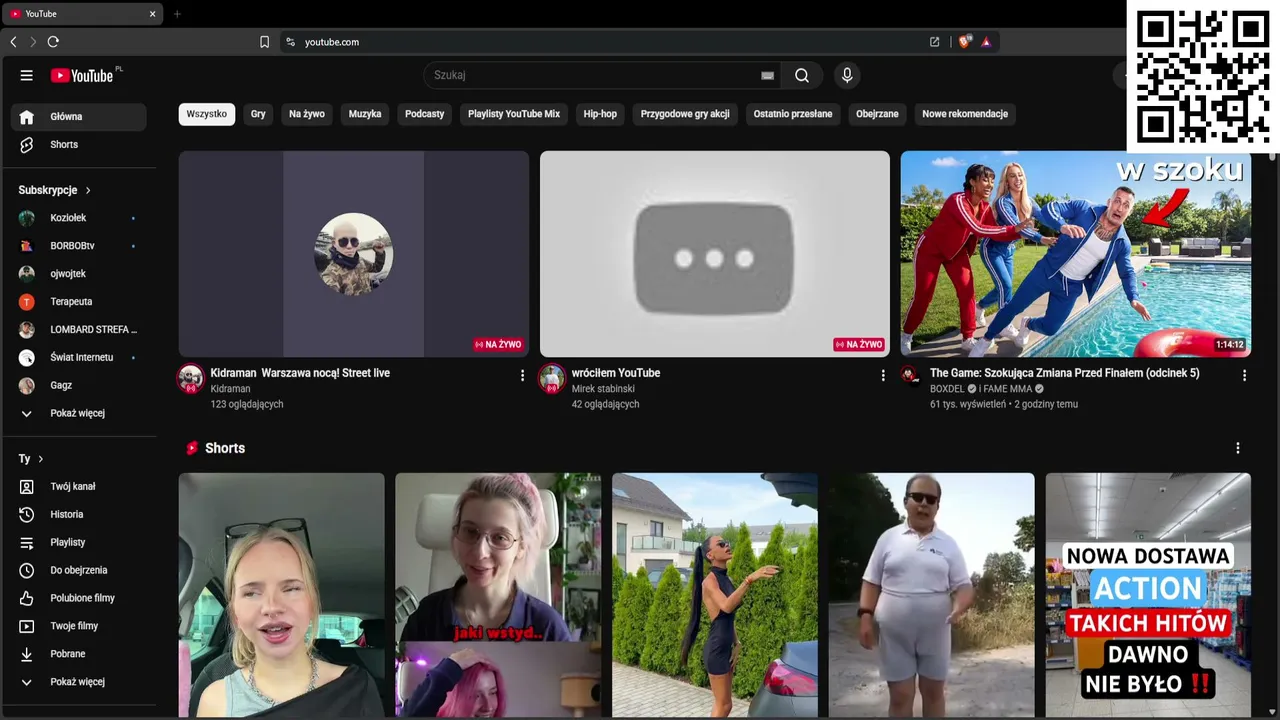Open the ojwojtek subscription
The width and height of the screenshot is (1280, 720).
coord(79,274)
